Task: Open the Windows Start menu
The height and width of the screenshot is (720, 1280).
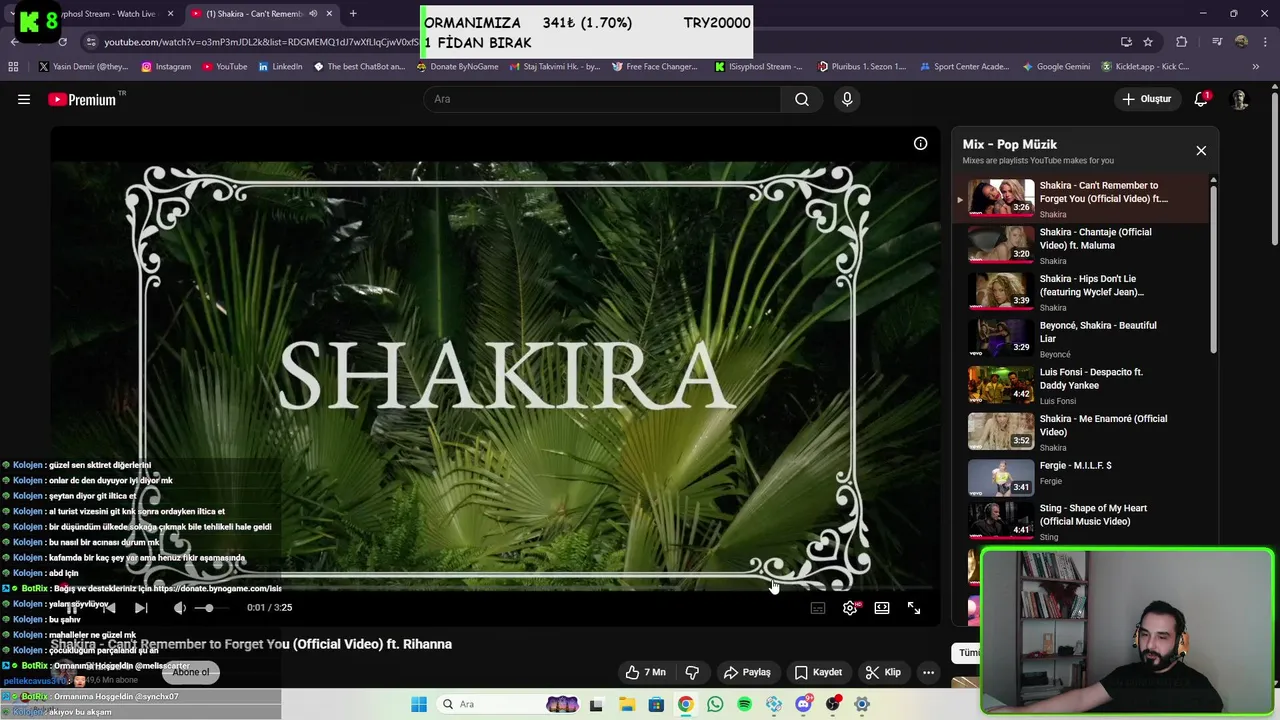Action: coord(419,704)
